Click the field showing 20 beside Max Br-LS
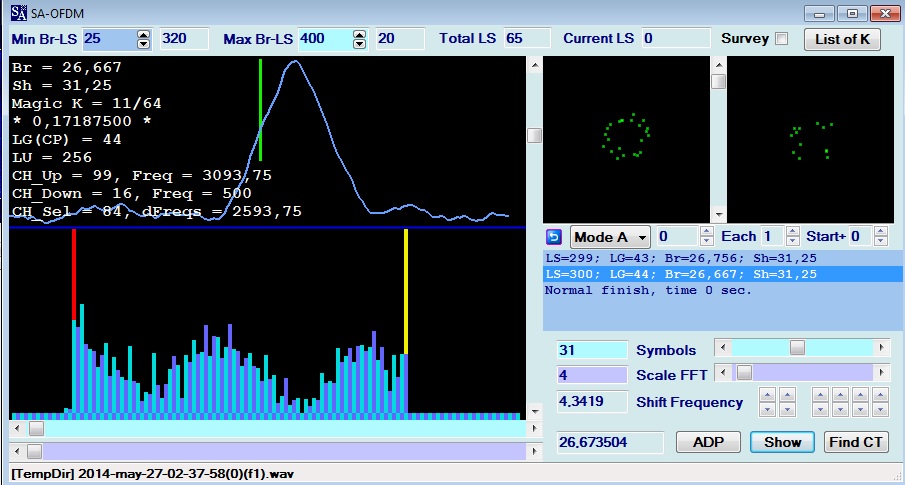Viewport: 905px width, 485px height. tap(400, 39)
